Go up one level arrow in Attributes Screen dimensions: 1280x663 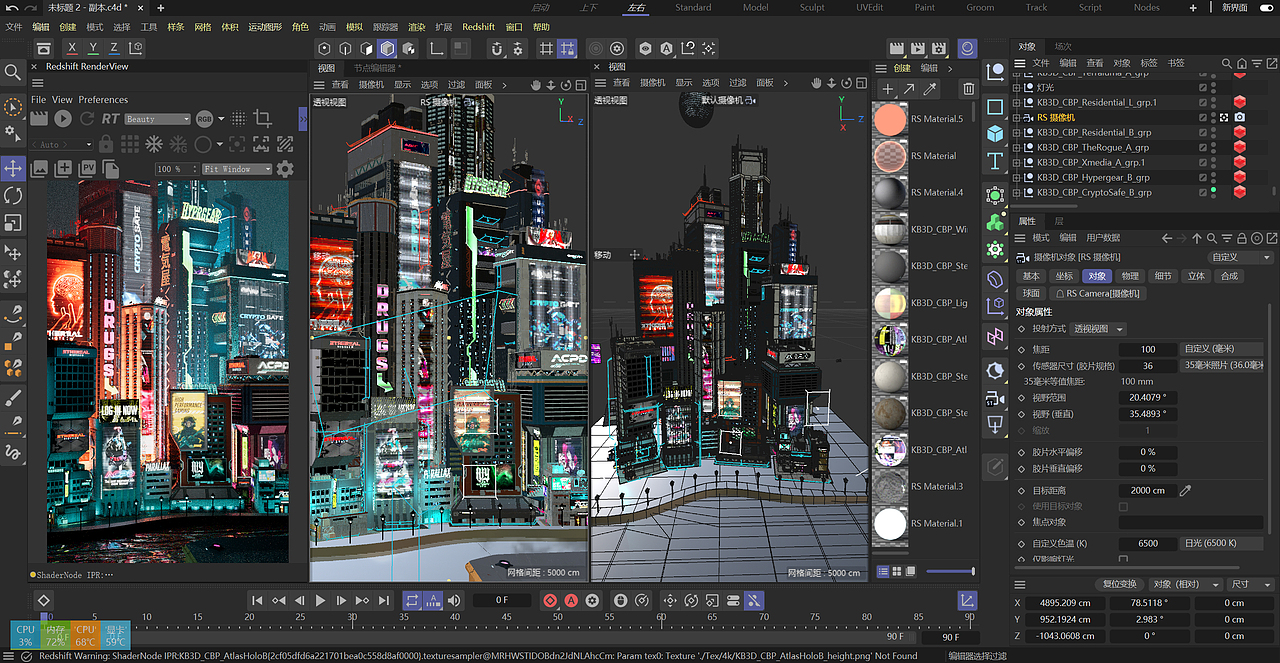click(x=1197, y=238)
